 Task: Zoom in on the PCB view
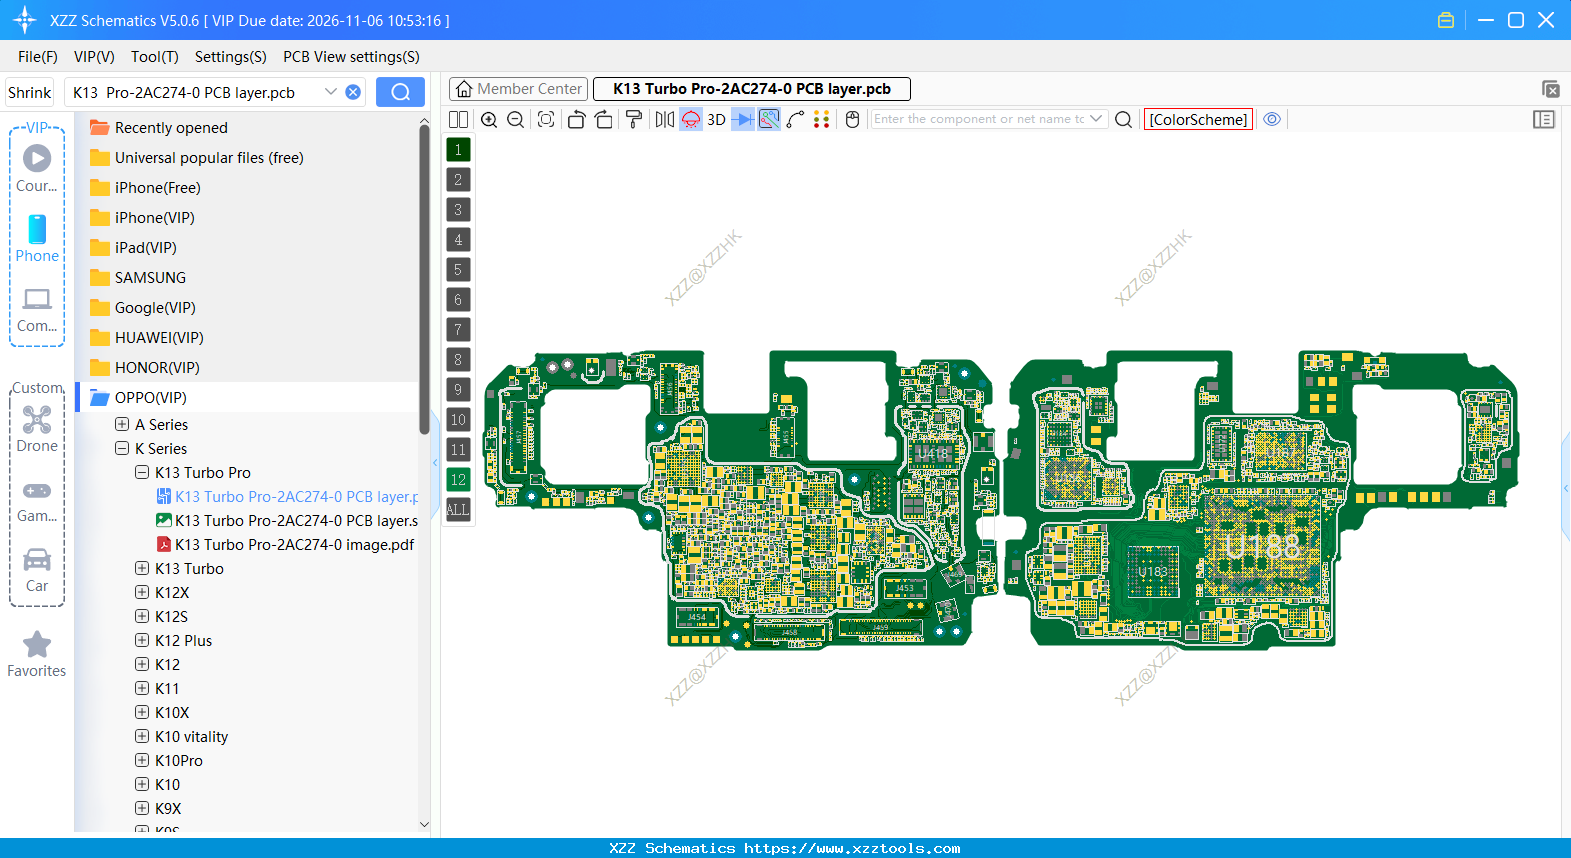pyautogui.click(x=489, y=119)
